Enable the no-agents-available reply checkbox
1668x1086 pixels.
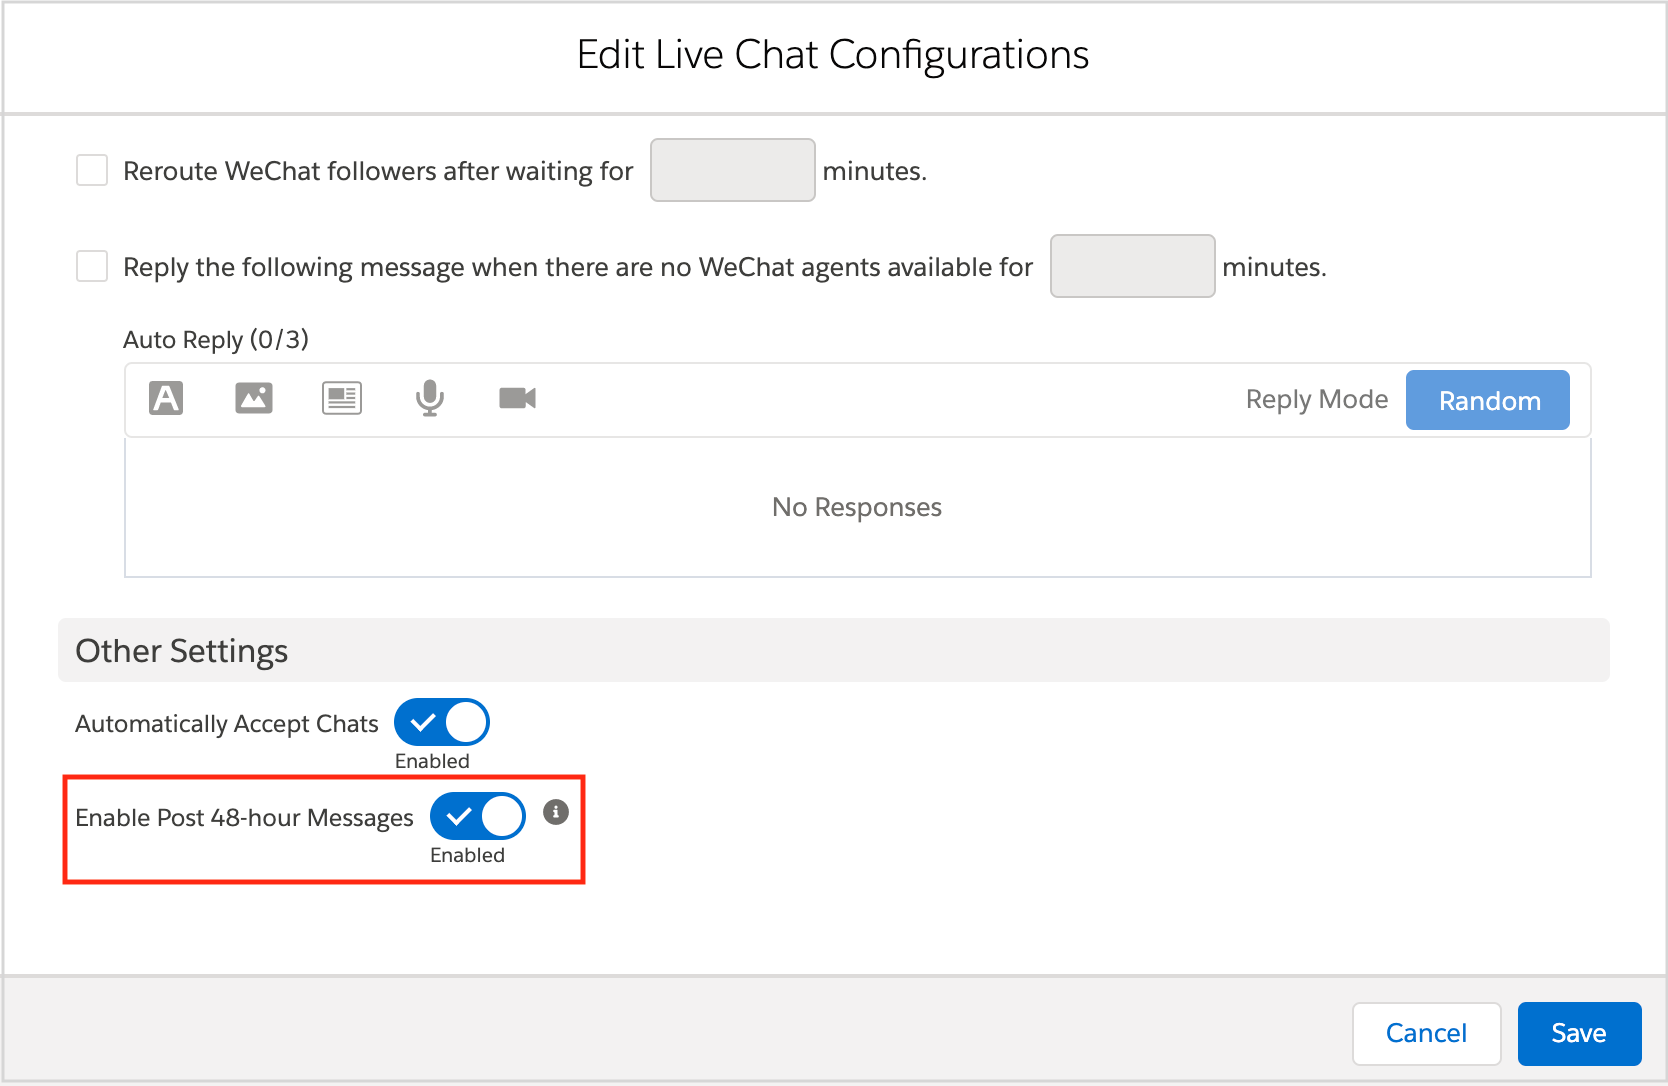[x=92, y=267]
